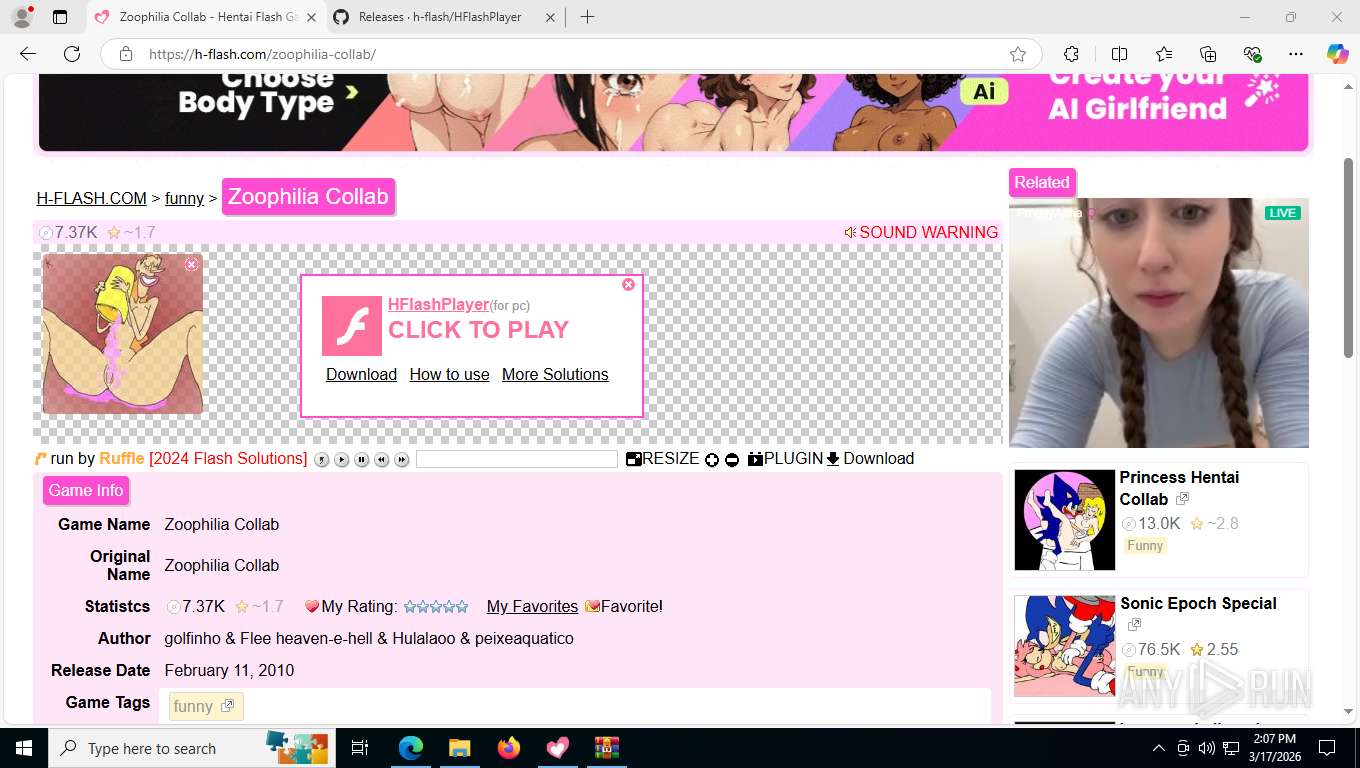Increase player size with plus icon

[712, 460]
